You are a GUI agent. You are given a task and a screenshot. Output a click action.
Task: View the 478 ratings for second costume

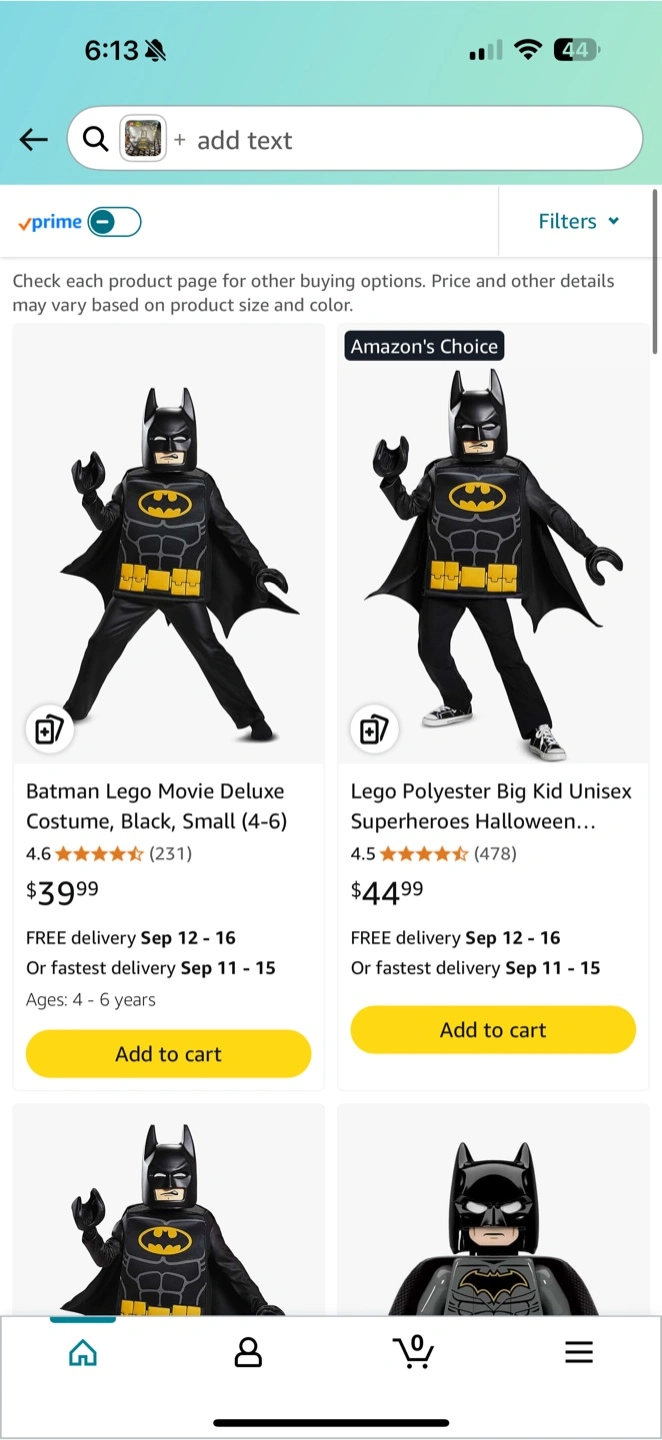tap(495, 854)
